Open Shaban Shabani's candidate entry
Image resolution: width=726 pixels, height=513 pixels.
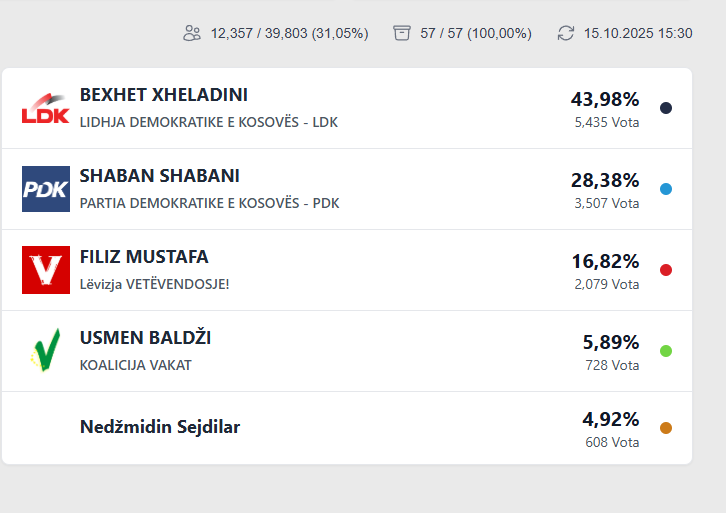160,176
